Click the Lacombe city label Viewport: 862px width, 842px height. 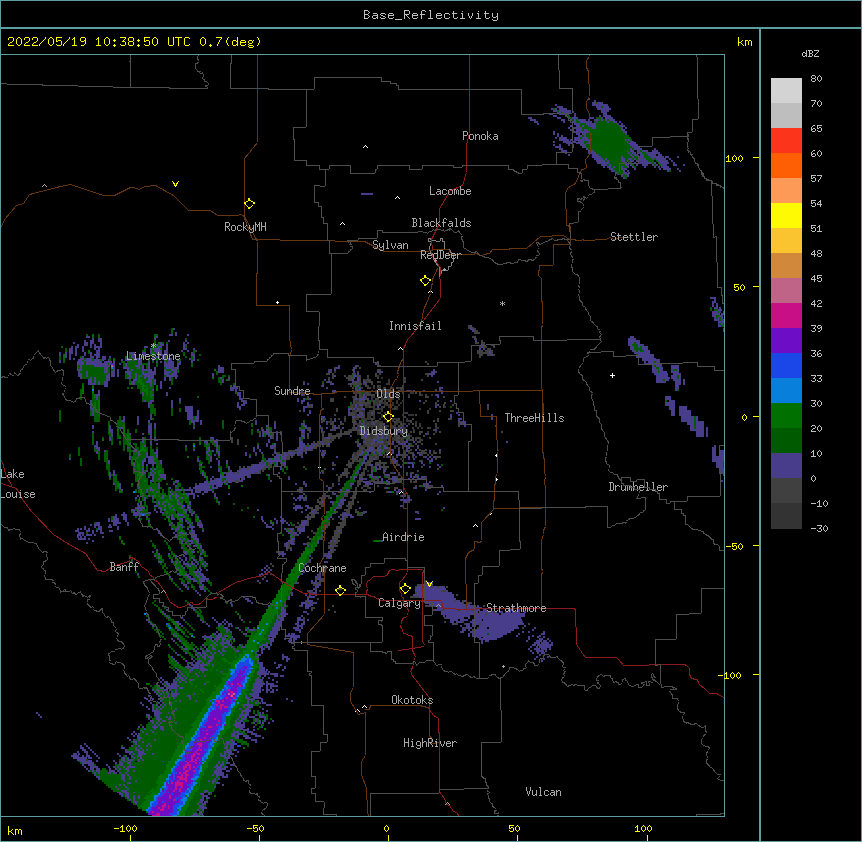(x=450, y=191)
